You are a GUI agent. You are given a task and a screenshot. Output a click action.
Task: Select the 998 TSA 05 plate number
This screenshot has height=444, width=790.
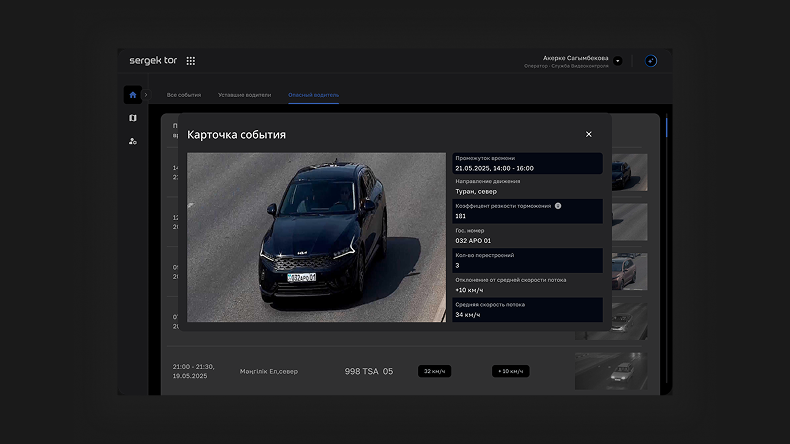click(369, 371)
